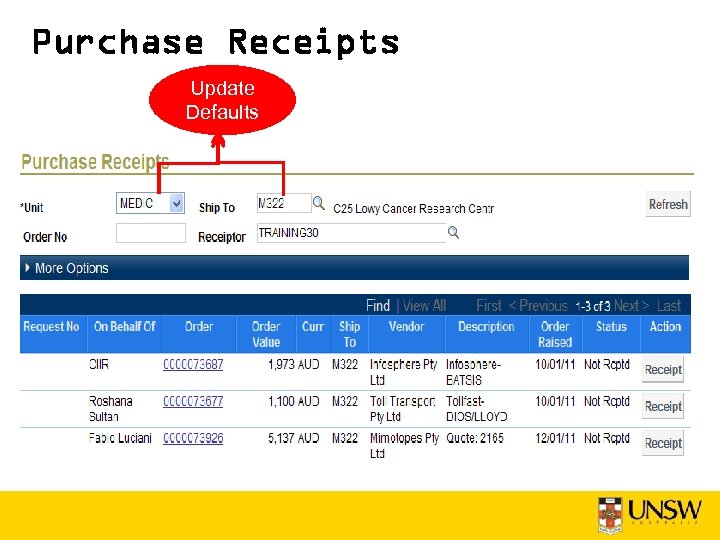Select 'C25 Lowy Cancer Research Centr' text
The width and height of the screenshot is (720, 540).
coord(414,209)
